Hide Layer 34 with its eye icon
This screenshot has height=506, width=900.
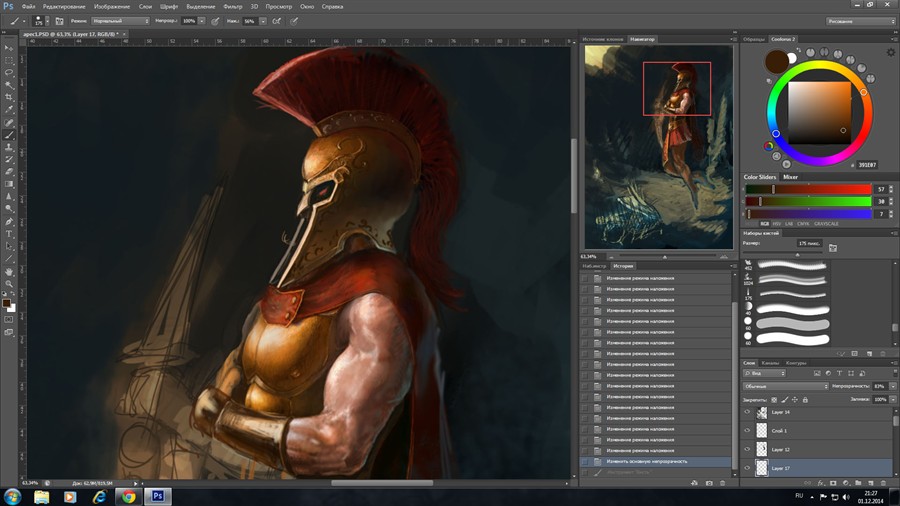pos(747,412)
